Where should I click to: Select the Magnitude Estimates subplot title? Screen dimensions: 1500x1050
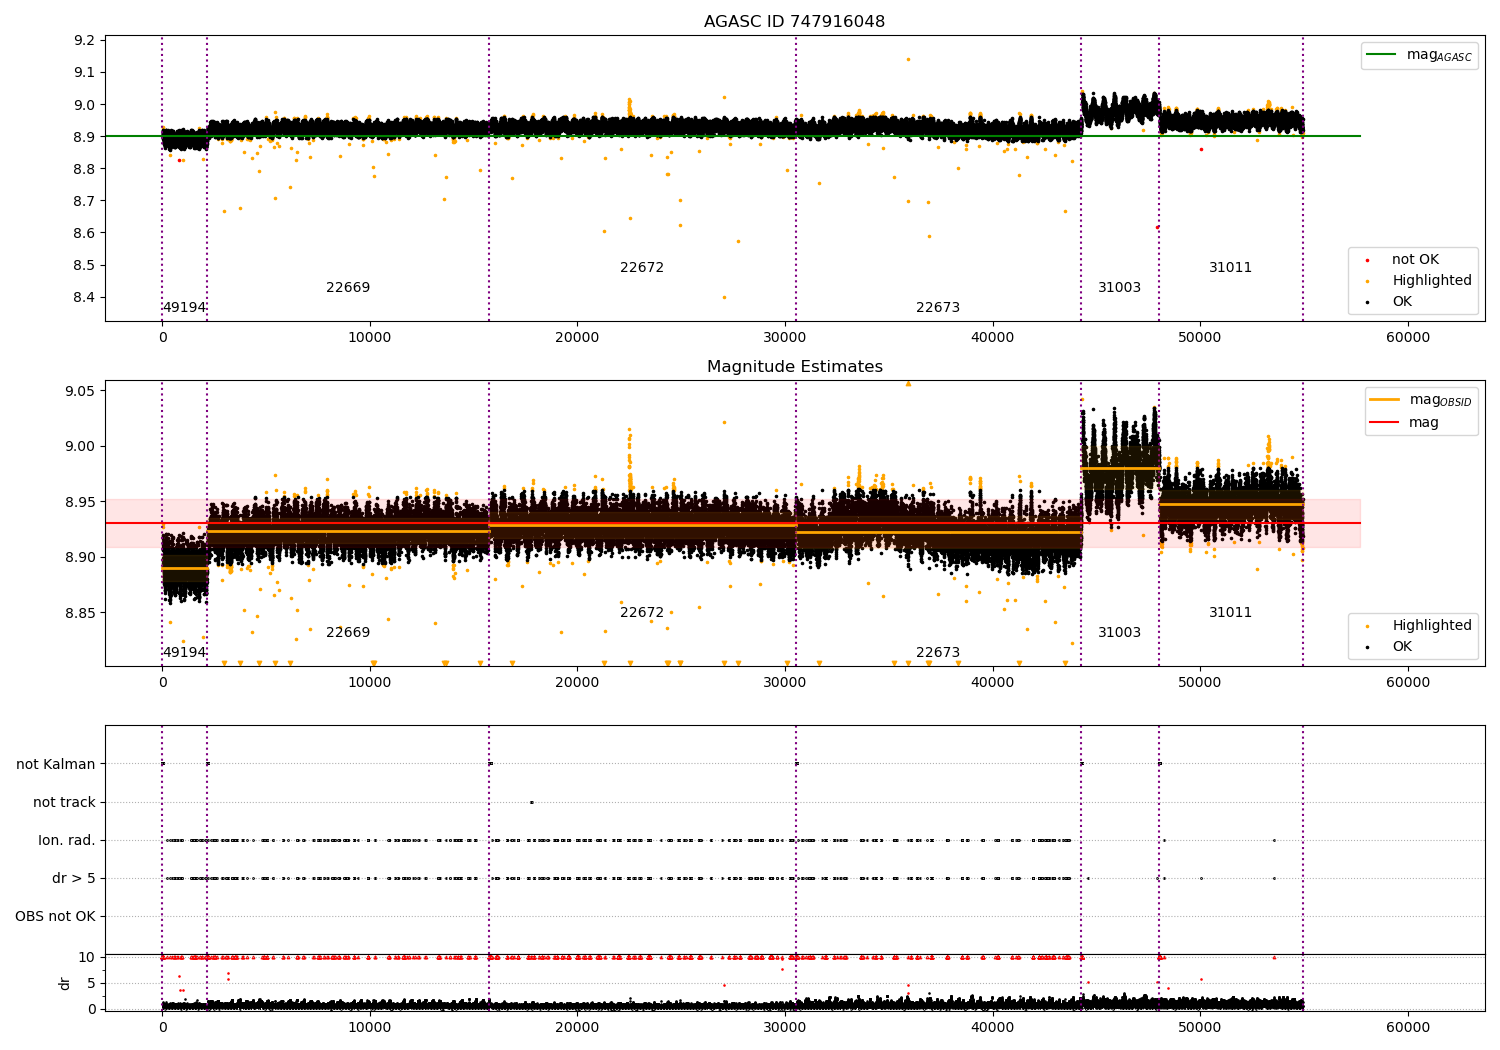pyautogui.click(x=794, y=367)
